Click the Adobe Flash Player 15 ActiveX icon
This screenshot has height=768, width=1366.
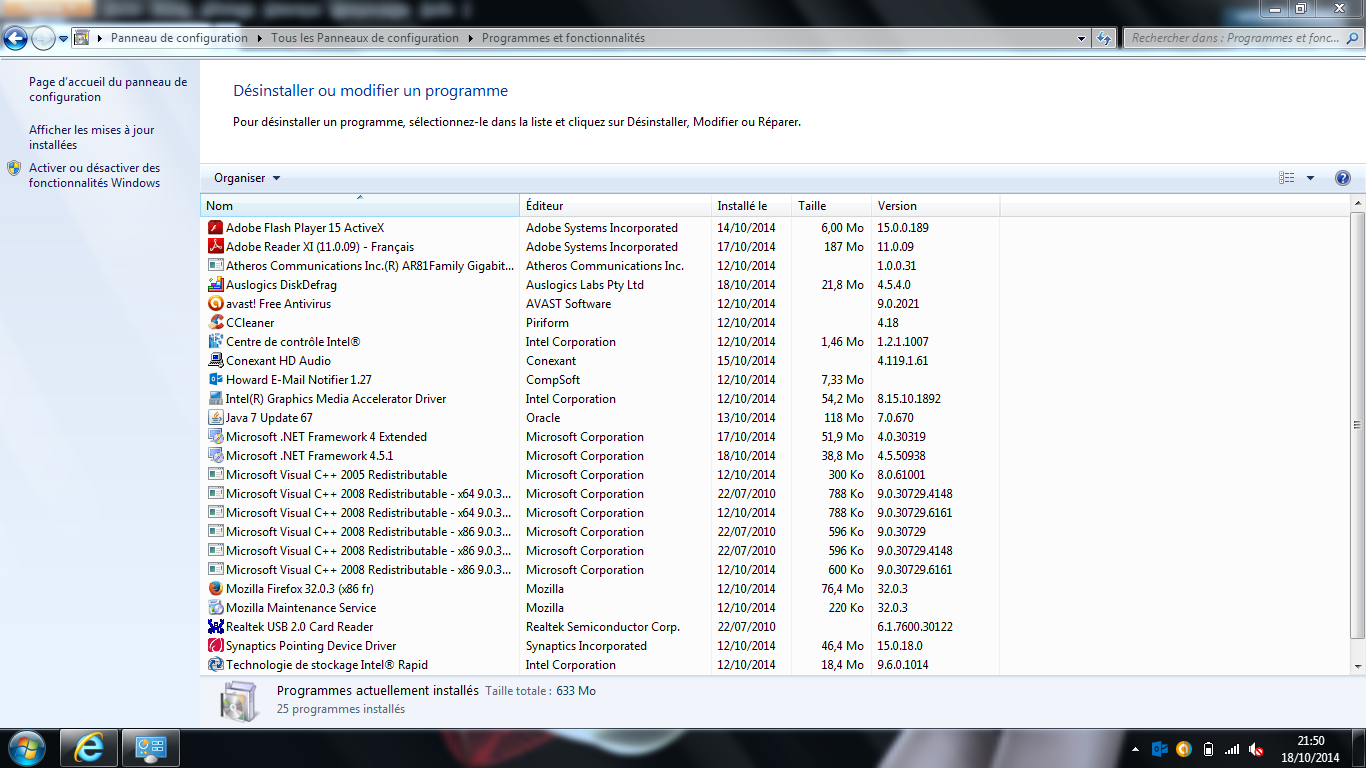[215, 228]
